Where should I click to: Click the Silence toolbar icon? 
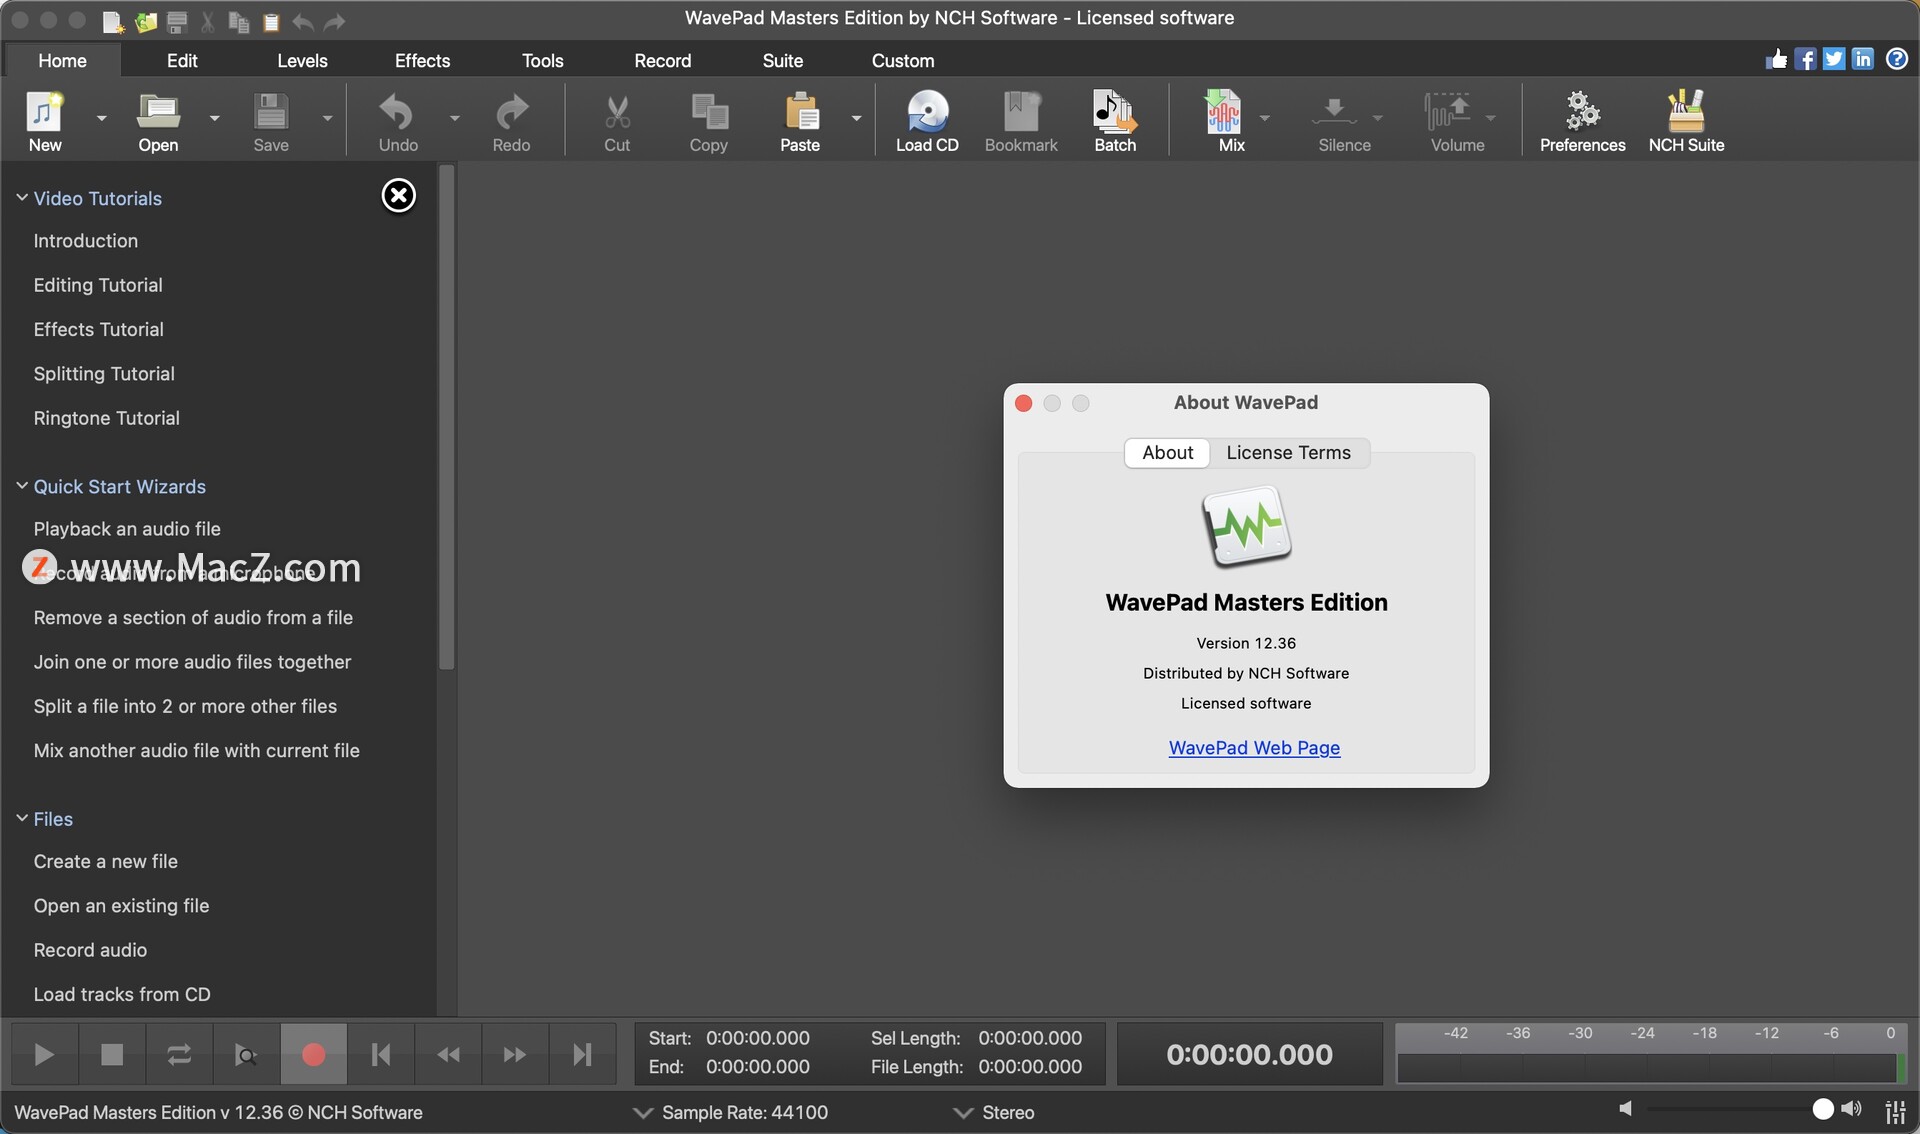[x=1335, y=112]
